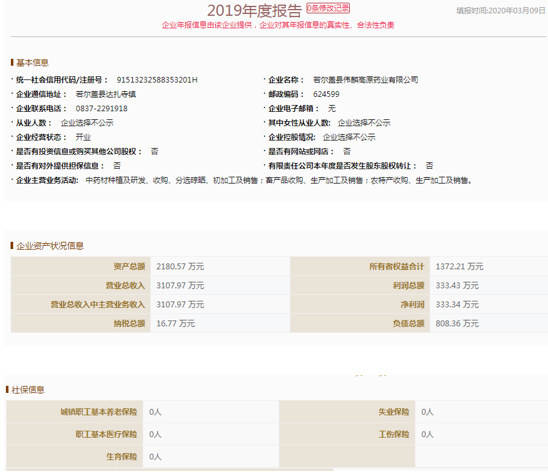Click the 企业资产状况信息 section heading
Image resolution: width=548 pixels, height=473 pixels.
(50, 246)
